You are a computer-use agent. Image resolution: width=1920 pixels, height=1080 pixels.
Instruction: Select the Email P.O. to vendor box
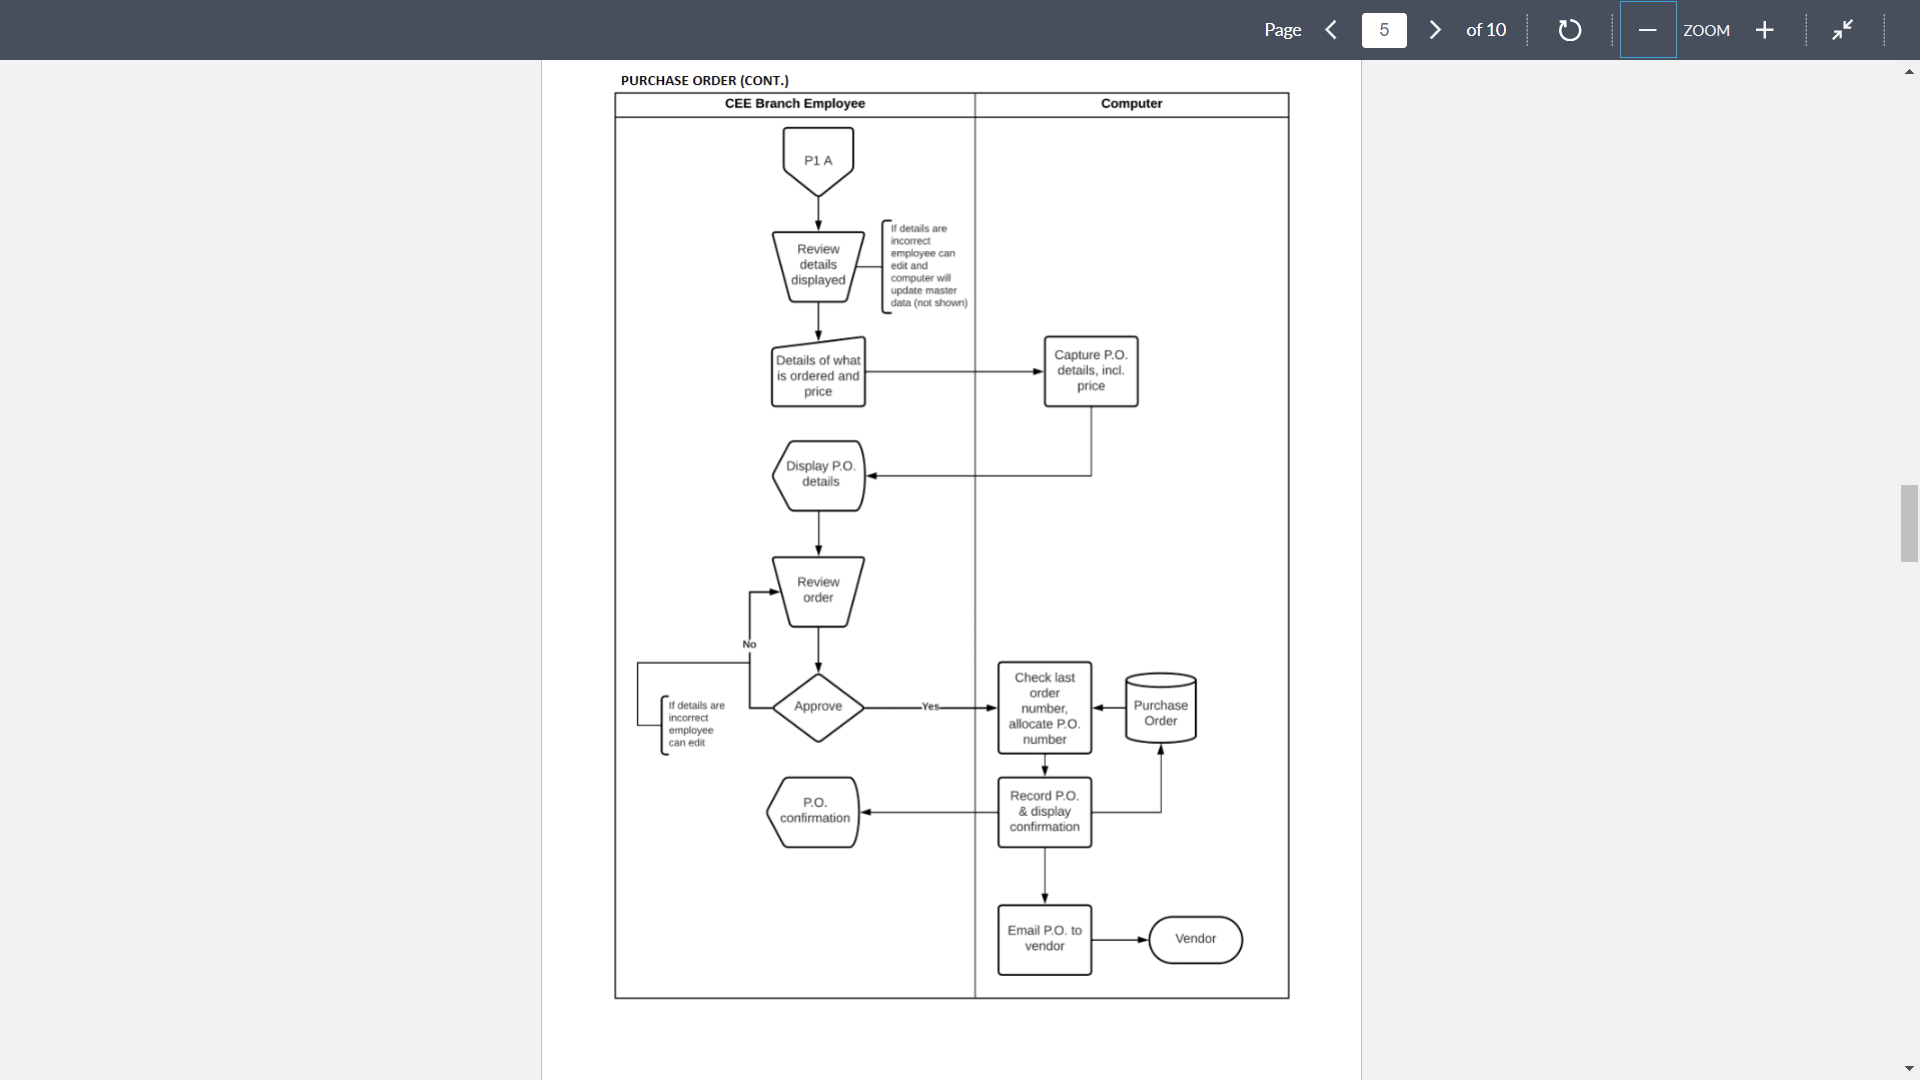1044,939
